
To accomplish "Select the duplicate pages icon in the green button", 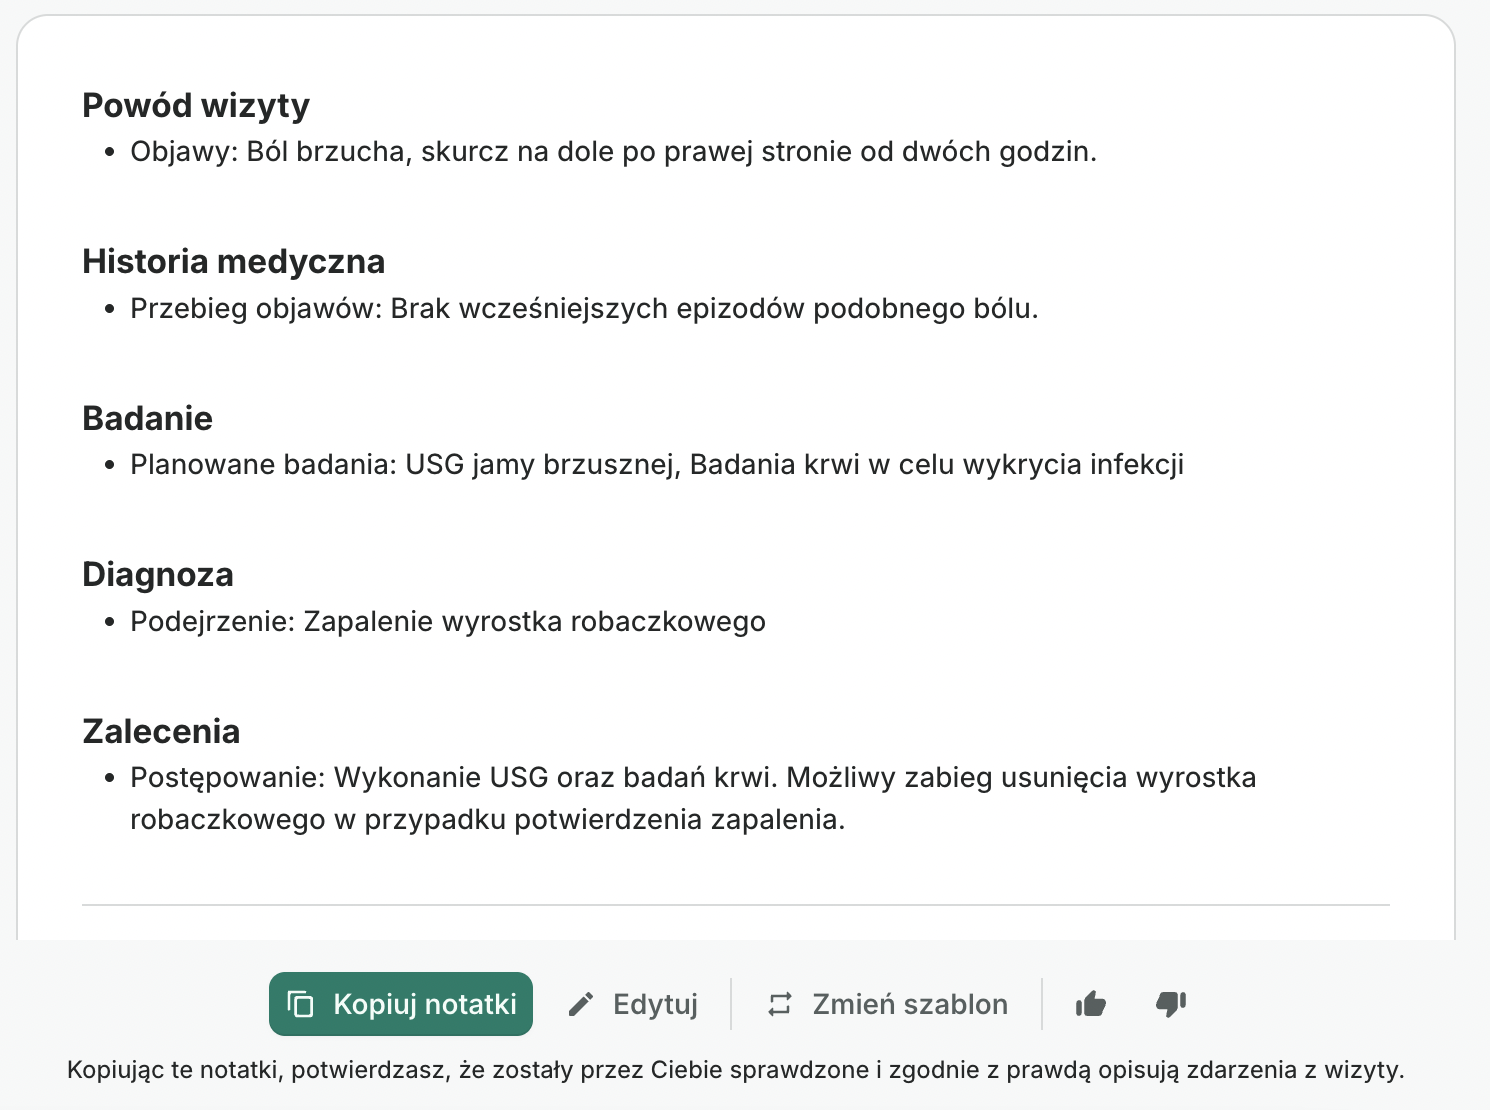I will pos(301,1003).
